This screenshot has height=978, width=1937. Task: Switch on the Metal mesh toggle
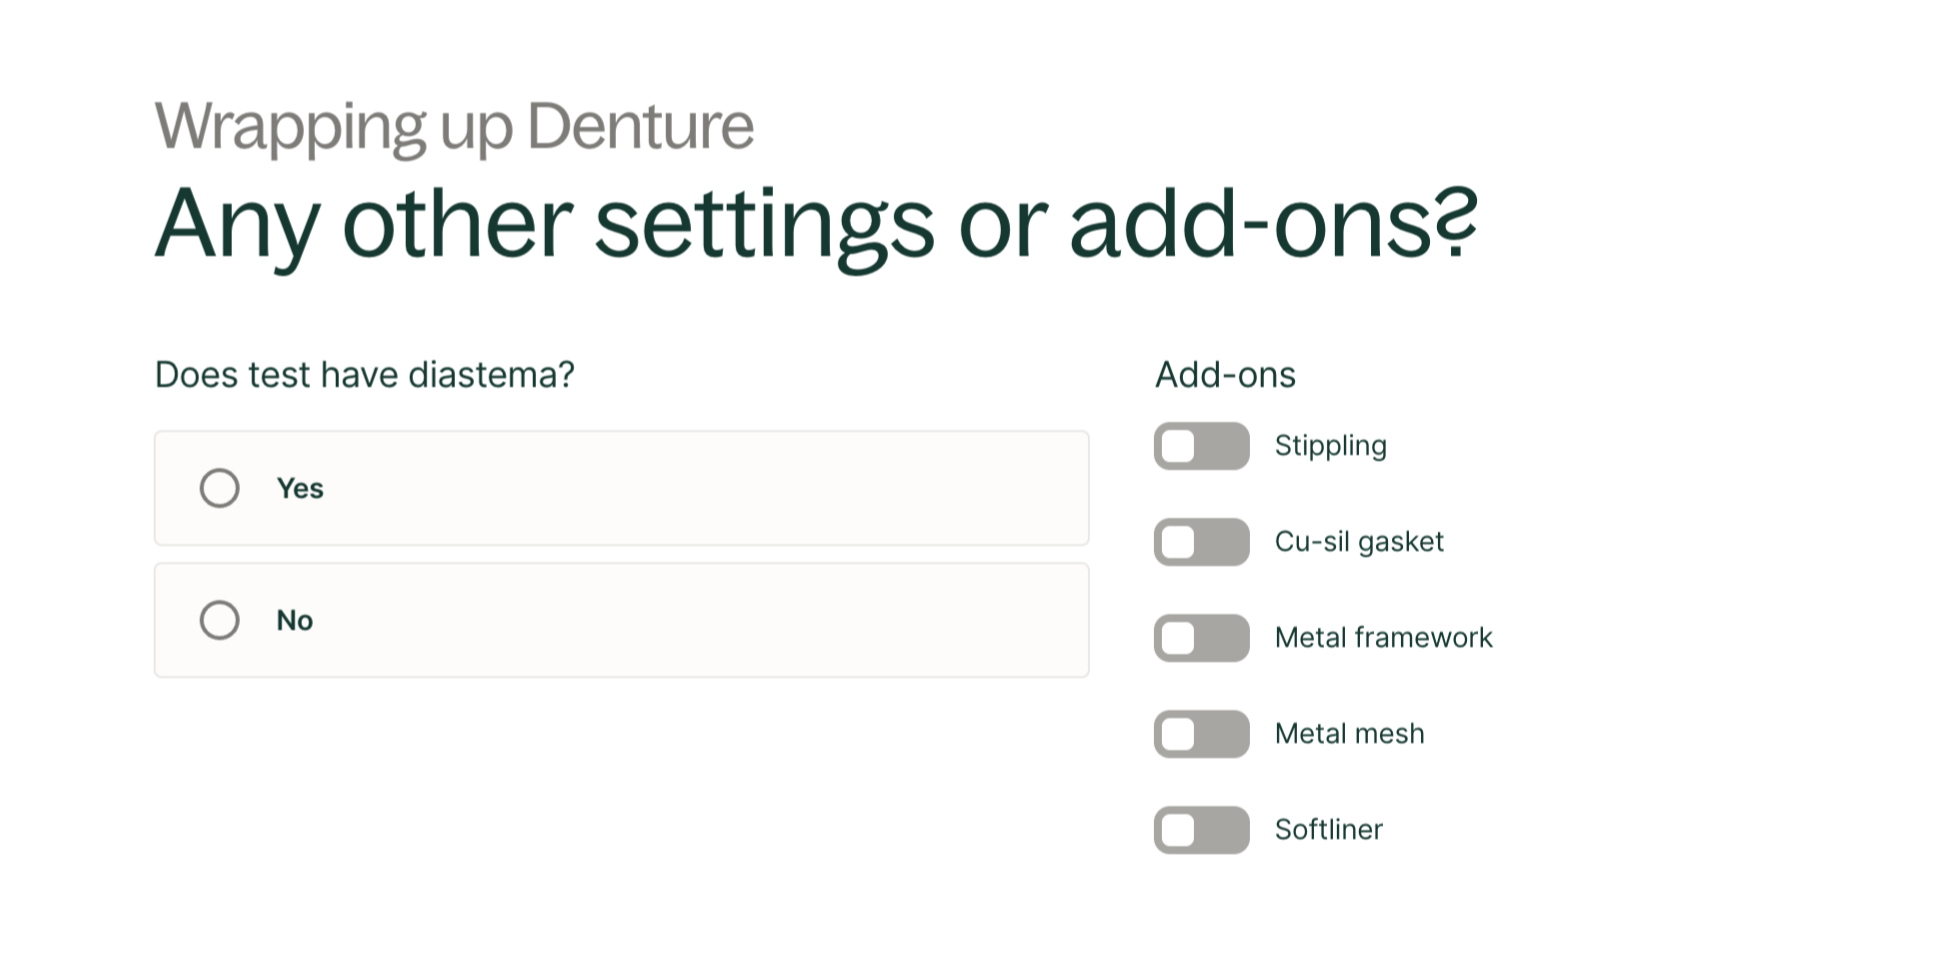click(1201, 734)
